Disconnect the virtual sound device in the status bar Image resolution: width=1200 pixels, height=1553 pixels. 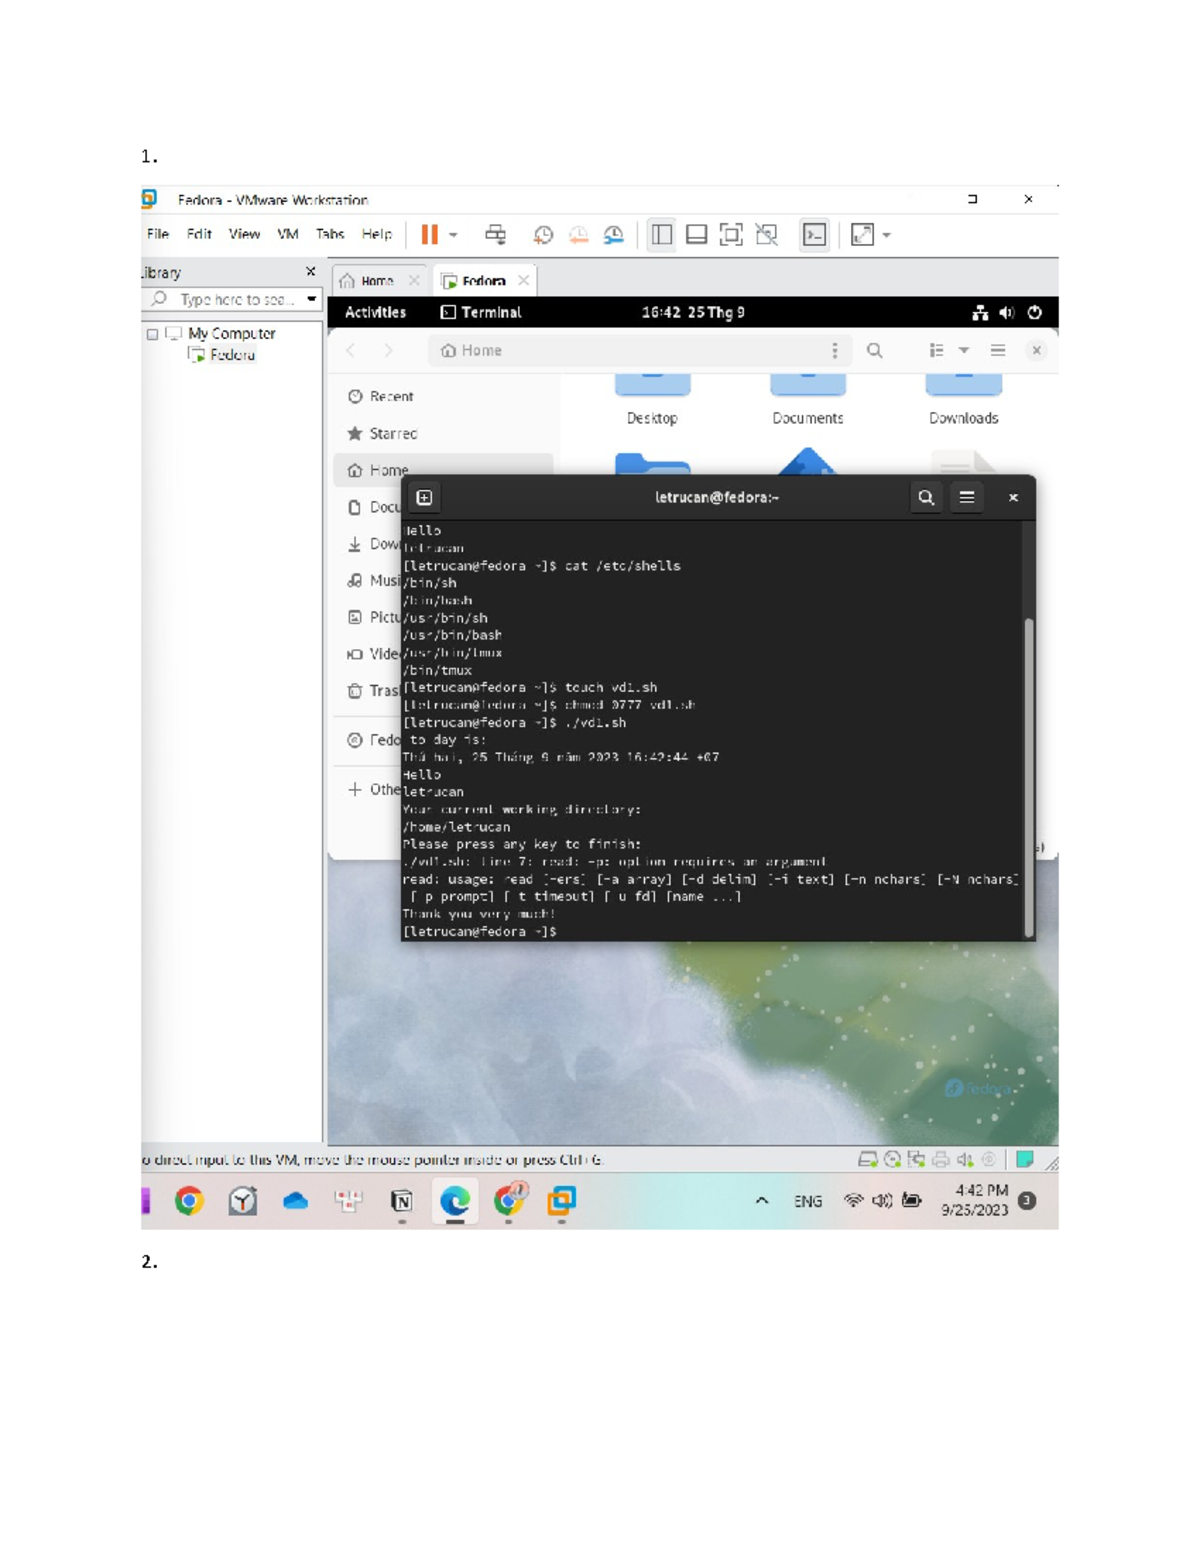tap(963, 1159)
